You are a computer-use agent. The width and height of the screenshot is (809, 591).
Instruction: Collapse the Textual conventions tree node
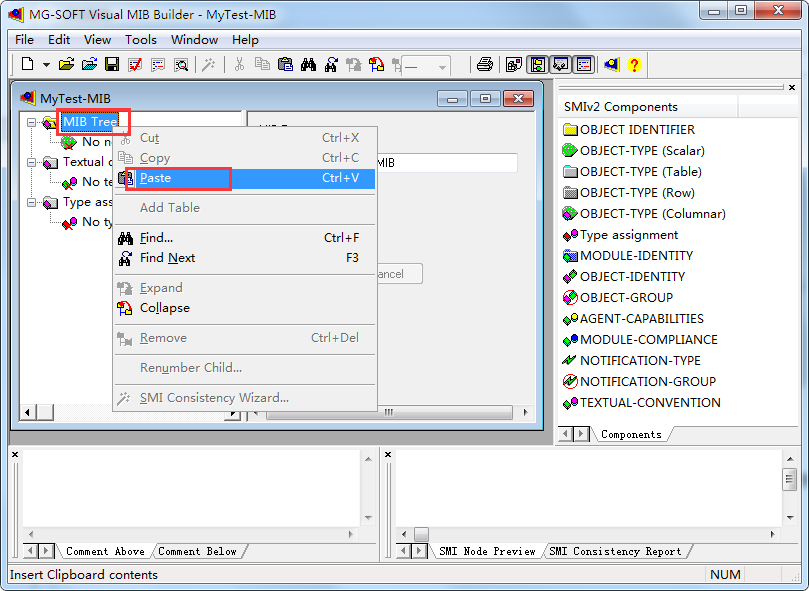pos(32,162)
